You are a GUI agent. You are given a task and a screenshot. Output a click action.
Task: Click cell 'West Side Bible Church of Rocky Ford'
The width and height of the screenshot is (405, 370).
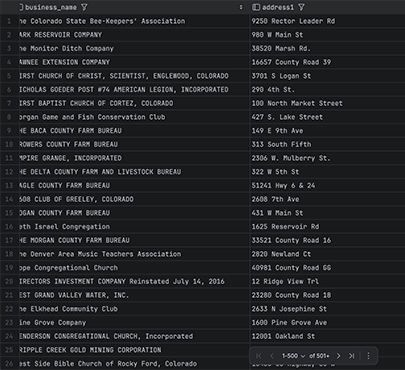pyautogui.click(x=134, y=364)
